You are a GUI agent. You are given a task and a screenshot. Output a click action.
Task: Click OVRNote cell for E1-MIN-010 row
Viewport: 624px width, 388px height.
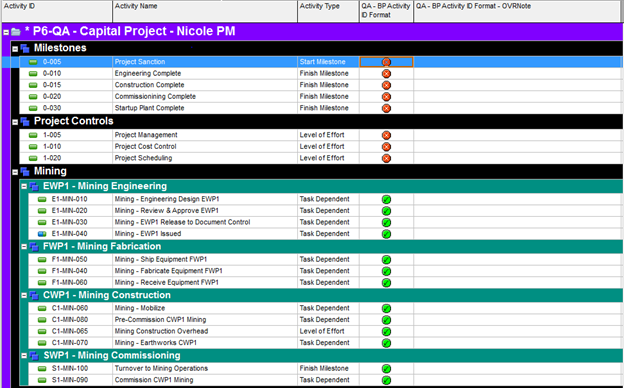(518, 199)
